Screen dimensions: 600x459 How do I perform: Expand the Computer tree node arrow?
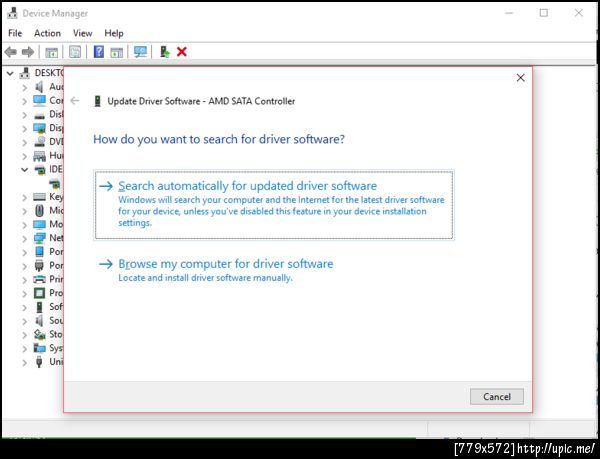tap(24, 101)
